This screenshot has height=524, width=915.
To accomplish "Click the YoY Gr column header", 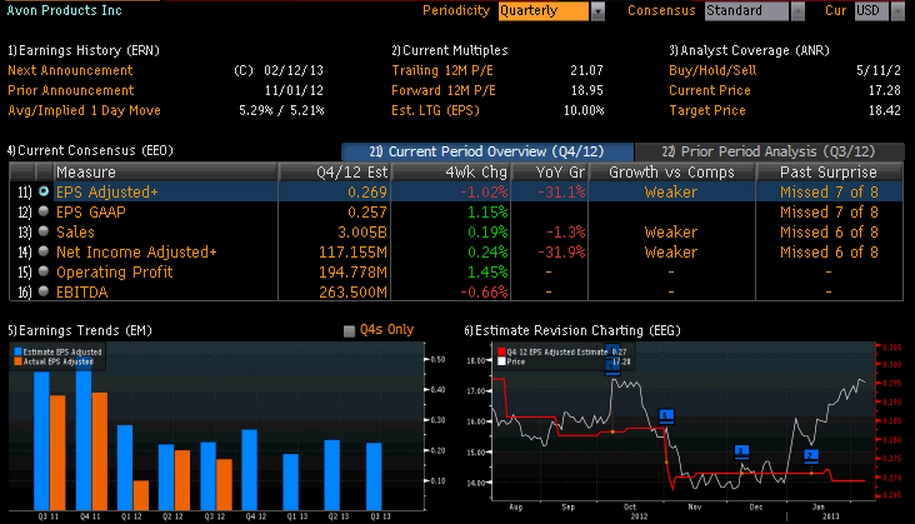I will (550, 172).
